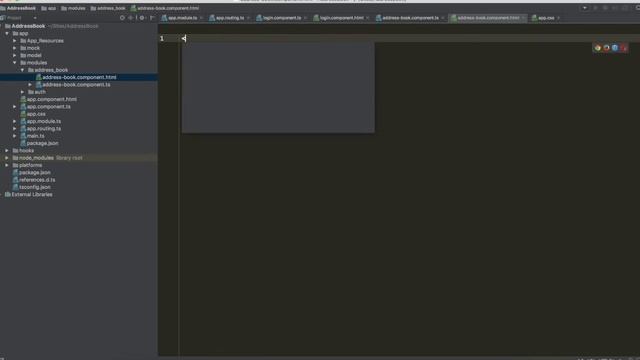Screen dimensions: 640x360
Task: Select main.ts in project tree
Action: [x=36, y=136]
